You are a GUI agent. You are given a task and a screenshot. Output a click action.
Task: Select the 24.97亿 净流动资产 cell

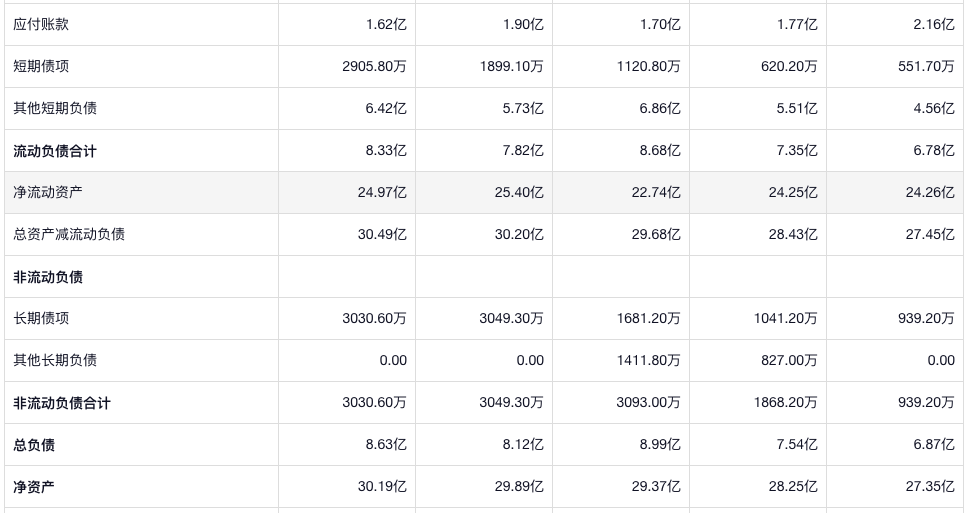click(x=382, y=192)
